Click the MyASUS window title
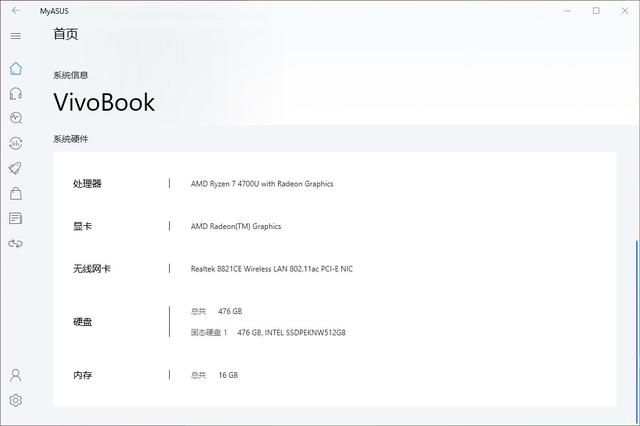This screenshot has height=426, width=640. pyautogui.click(x=54, y=11)
